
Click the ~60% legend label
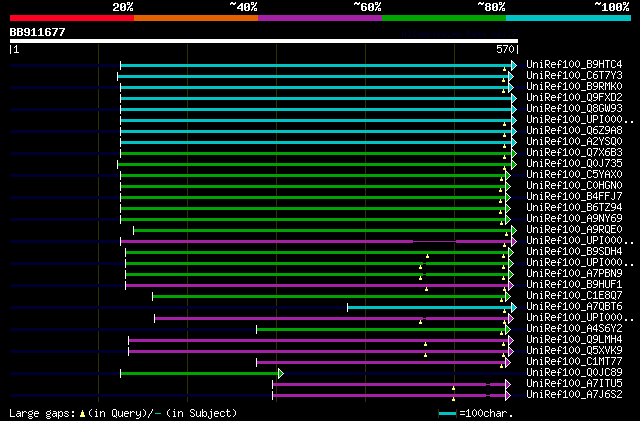tap(367, 7)
